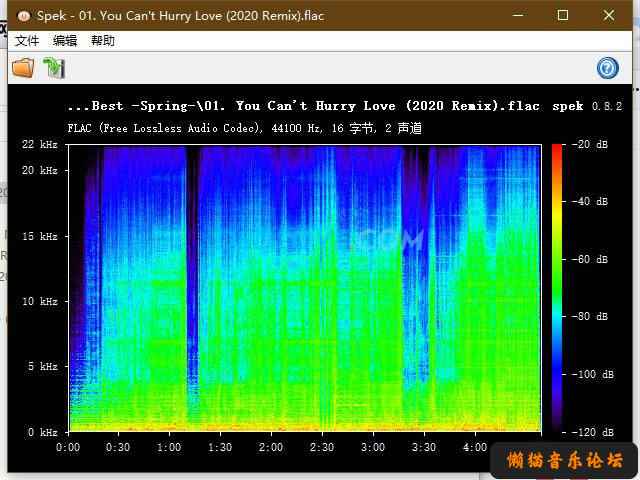640x480 pixels.
Task: Click the spek 0.8.2 version label
Action: tap(587, 106)
